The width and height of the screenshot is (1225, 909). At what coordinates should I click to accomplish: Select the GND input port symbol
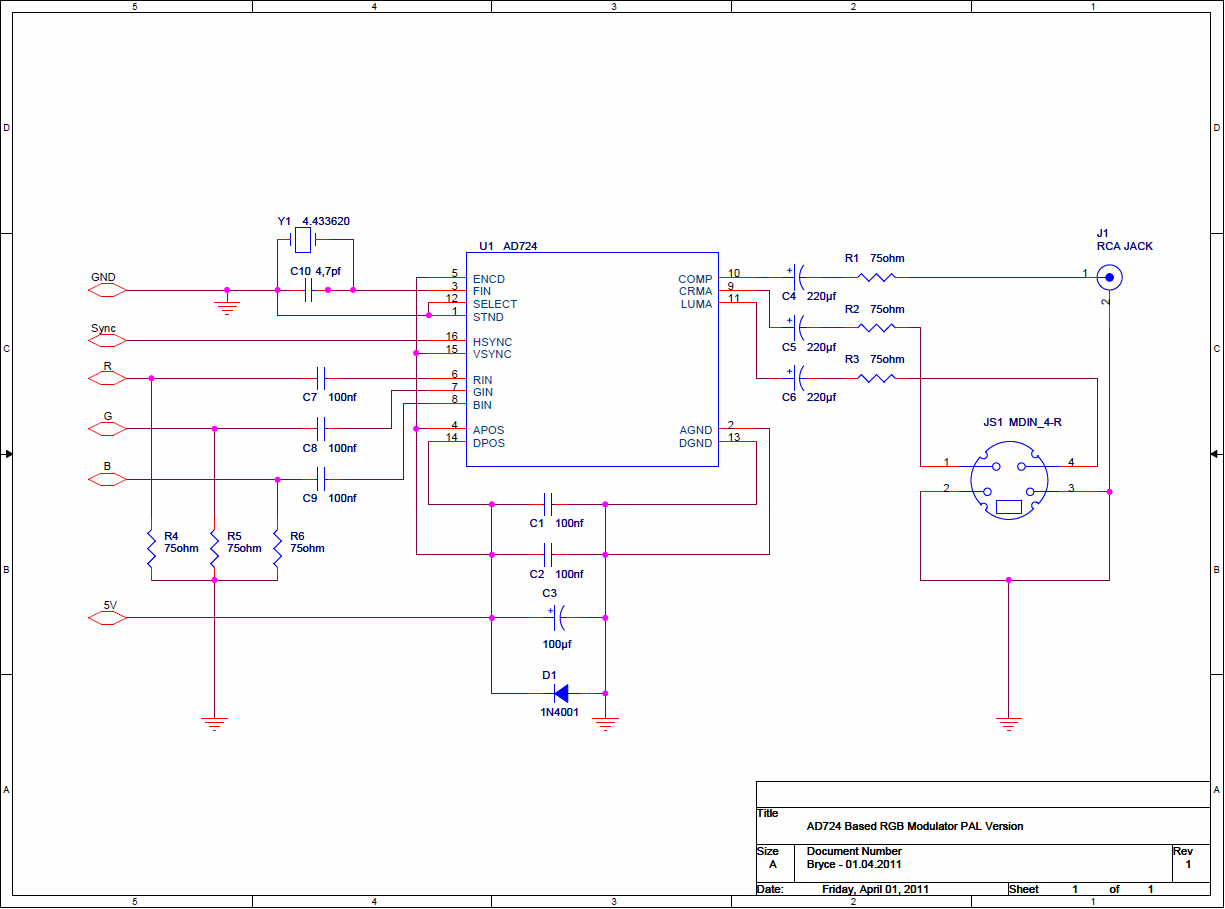pos(107,290)
